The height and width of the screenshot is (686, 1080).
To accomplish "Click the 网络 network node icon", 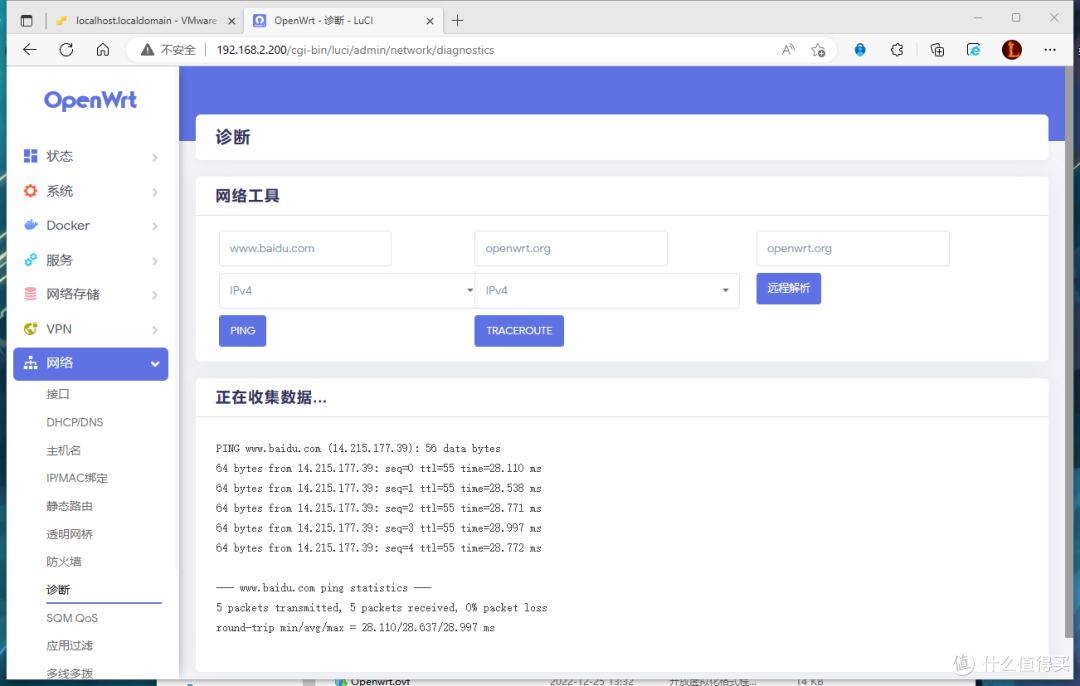I will 32,364.
